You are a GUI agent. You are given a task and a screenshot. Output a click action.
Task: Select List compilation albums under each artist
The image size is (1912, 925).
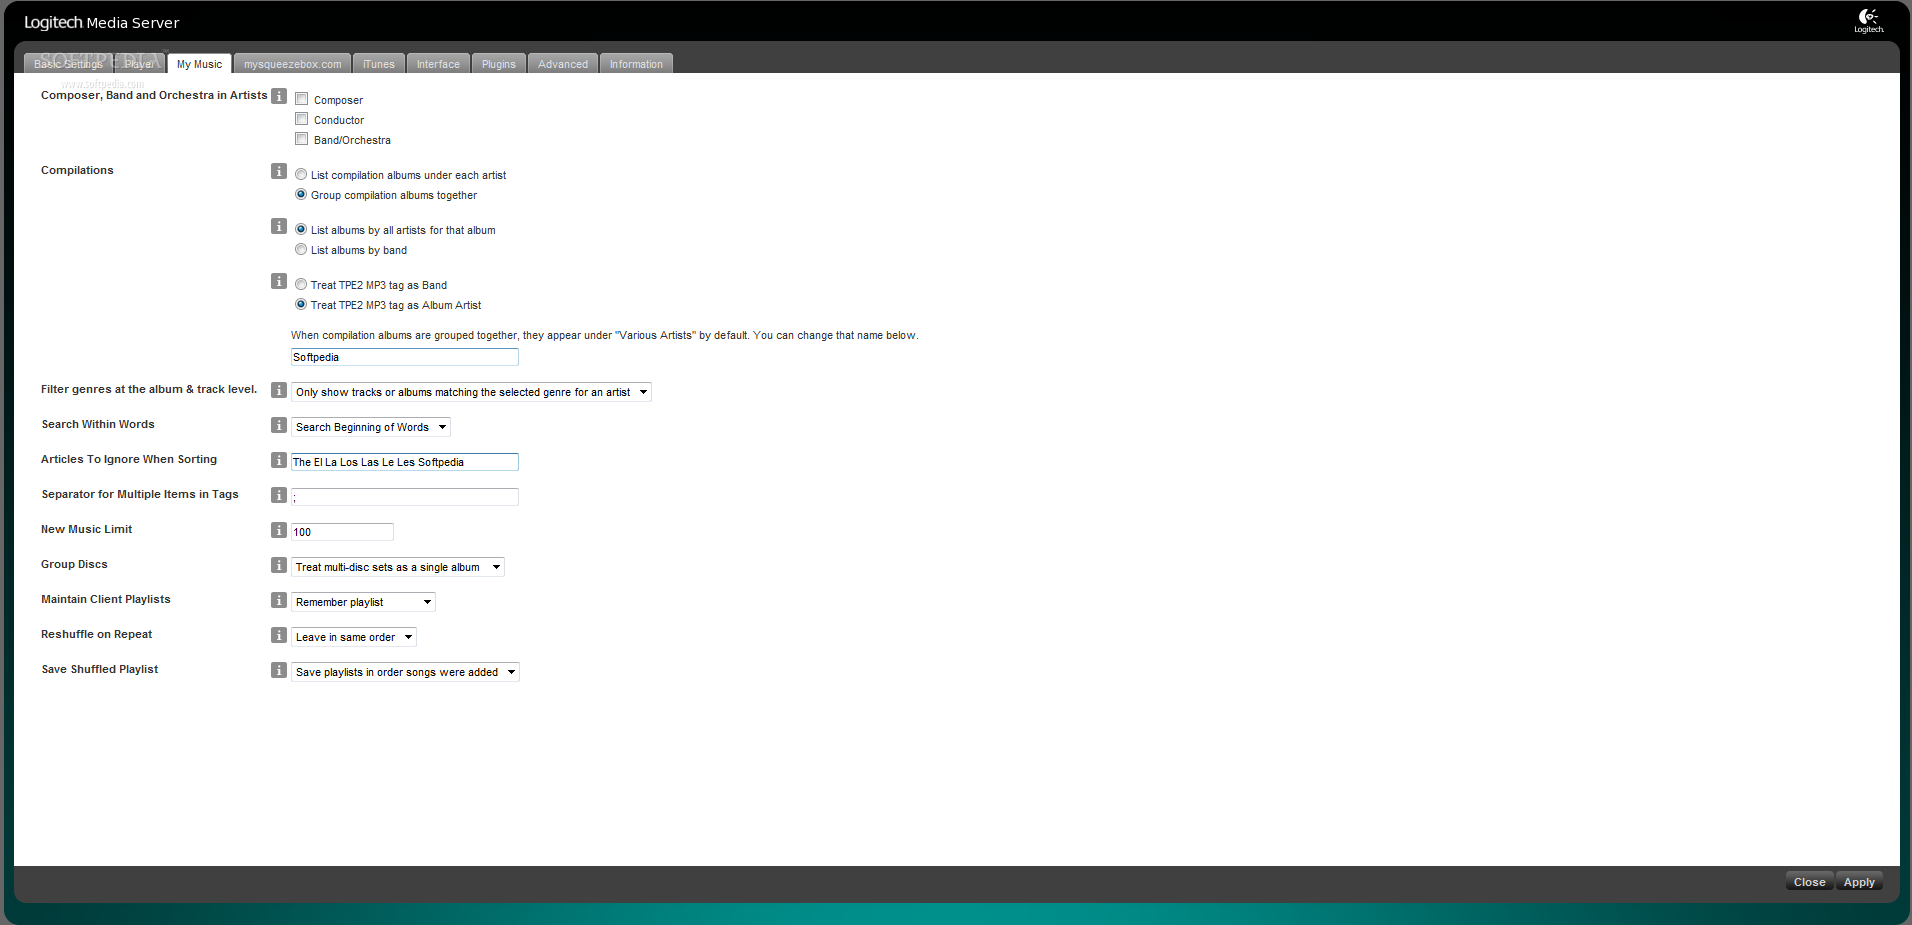tap(301, 174)
